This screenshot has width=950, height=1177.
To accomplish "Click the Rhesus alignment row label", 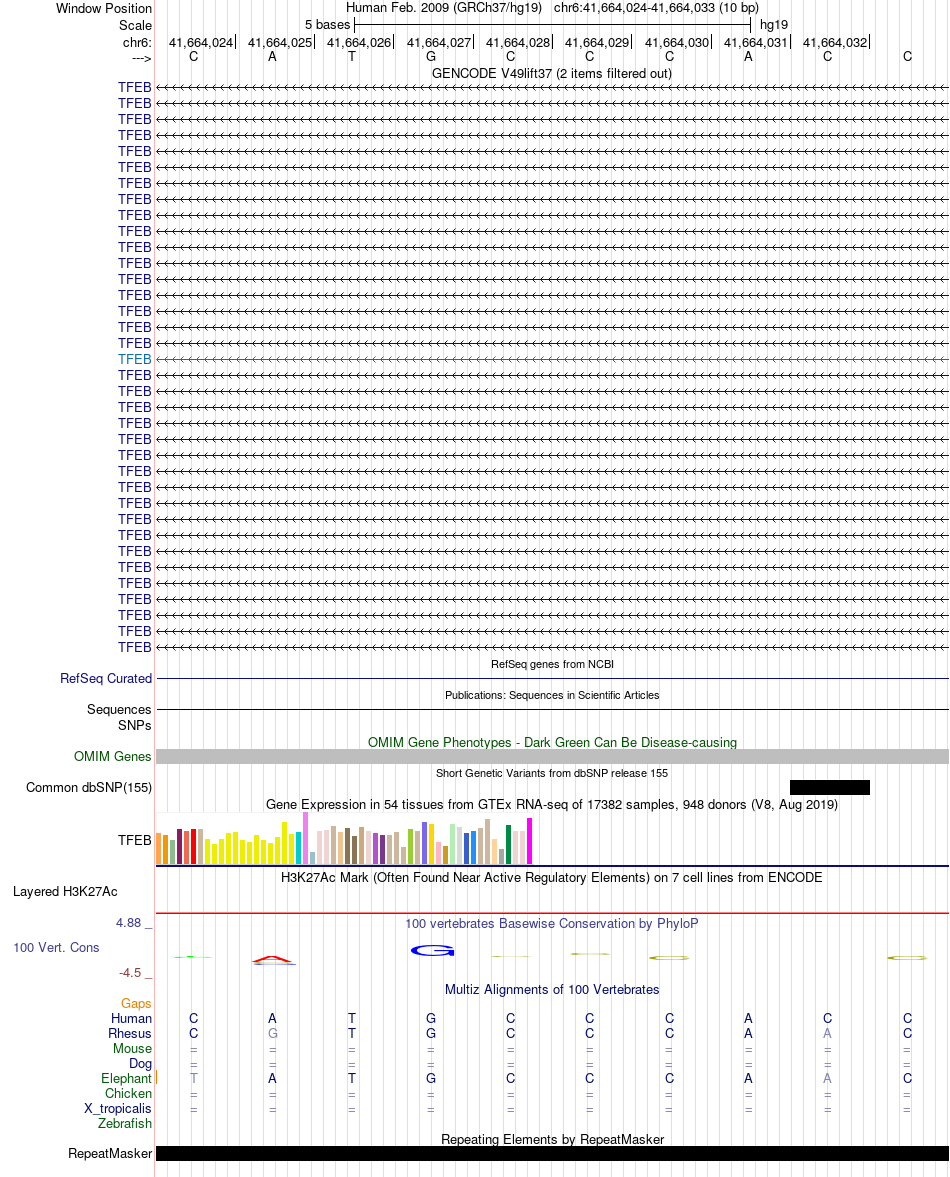I will pos(130,1033).
